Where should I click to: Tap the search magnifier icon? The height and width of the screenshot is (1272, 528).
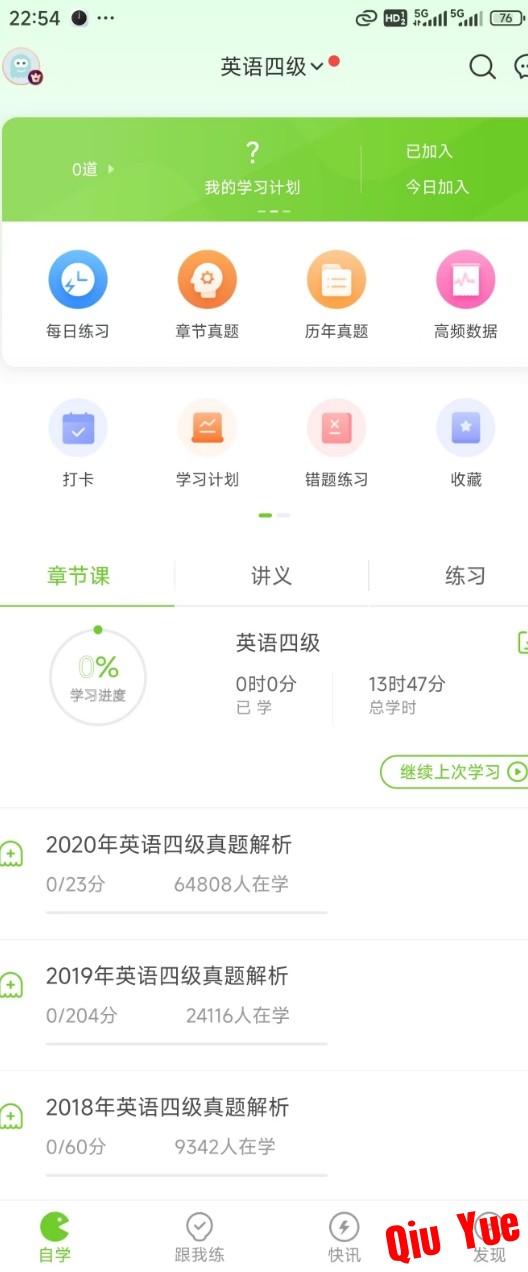tap(483, 67)
